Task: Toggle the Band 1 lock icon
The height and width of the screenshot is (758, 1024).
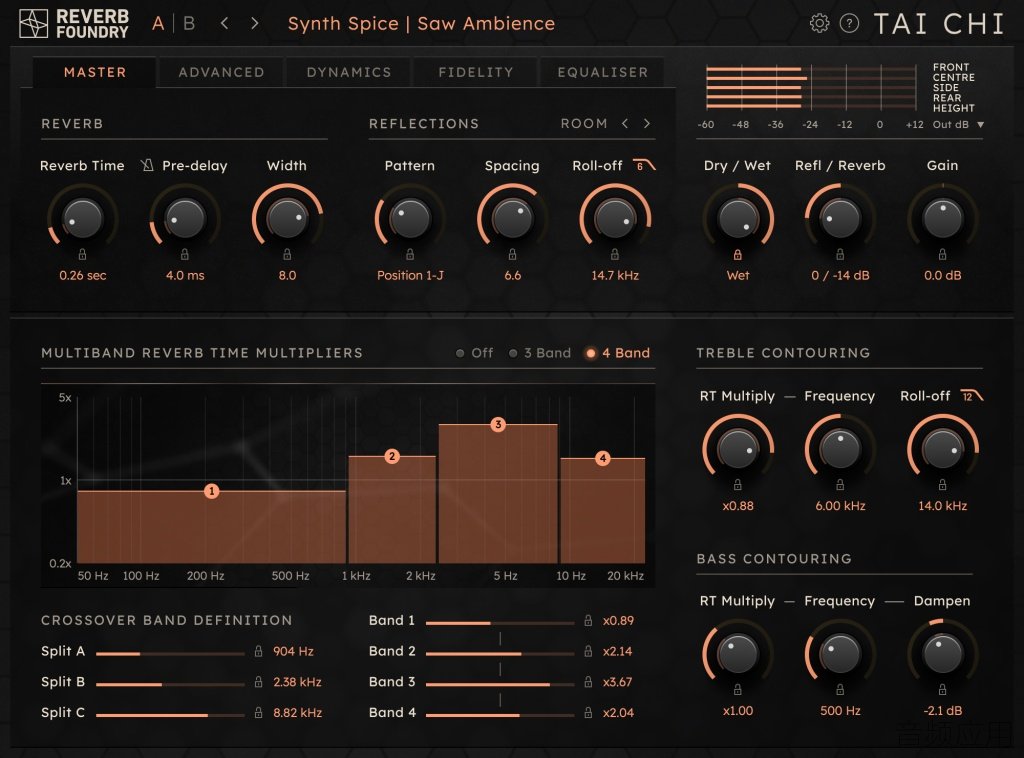Action: tap(588, 620)
